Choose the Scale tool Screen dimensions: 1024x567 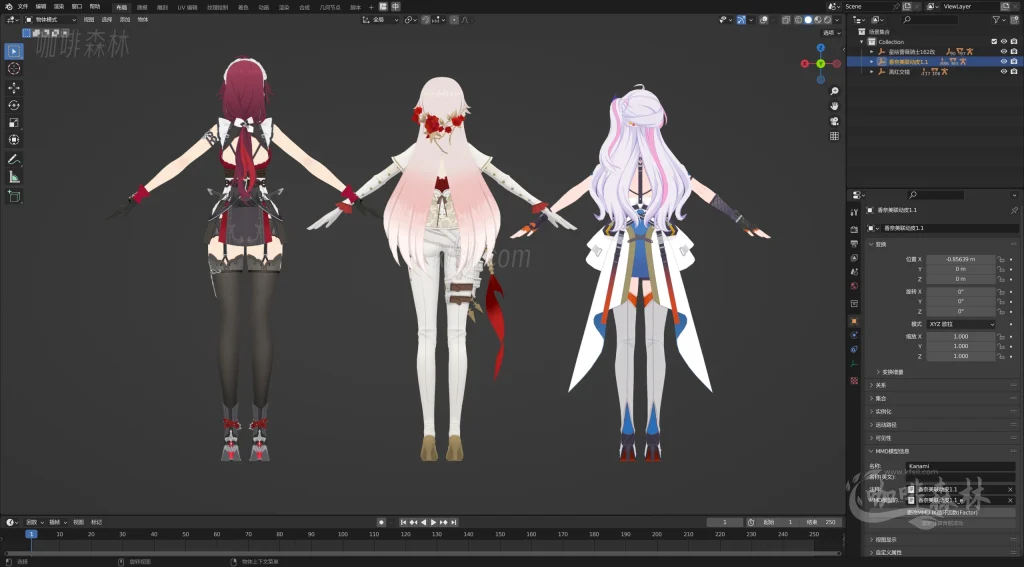pos(14,123)
